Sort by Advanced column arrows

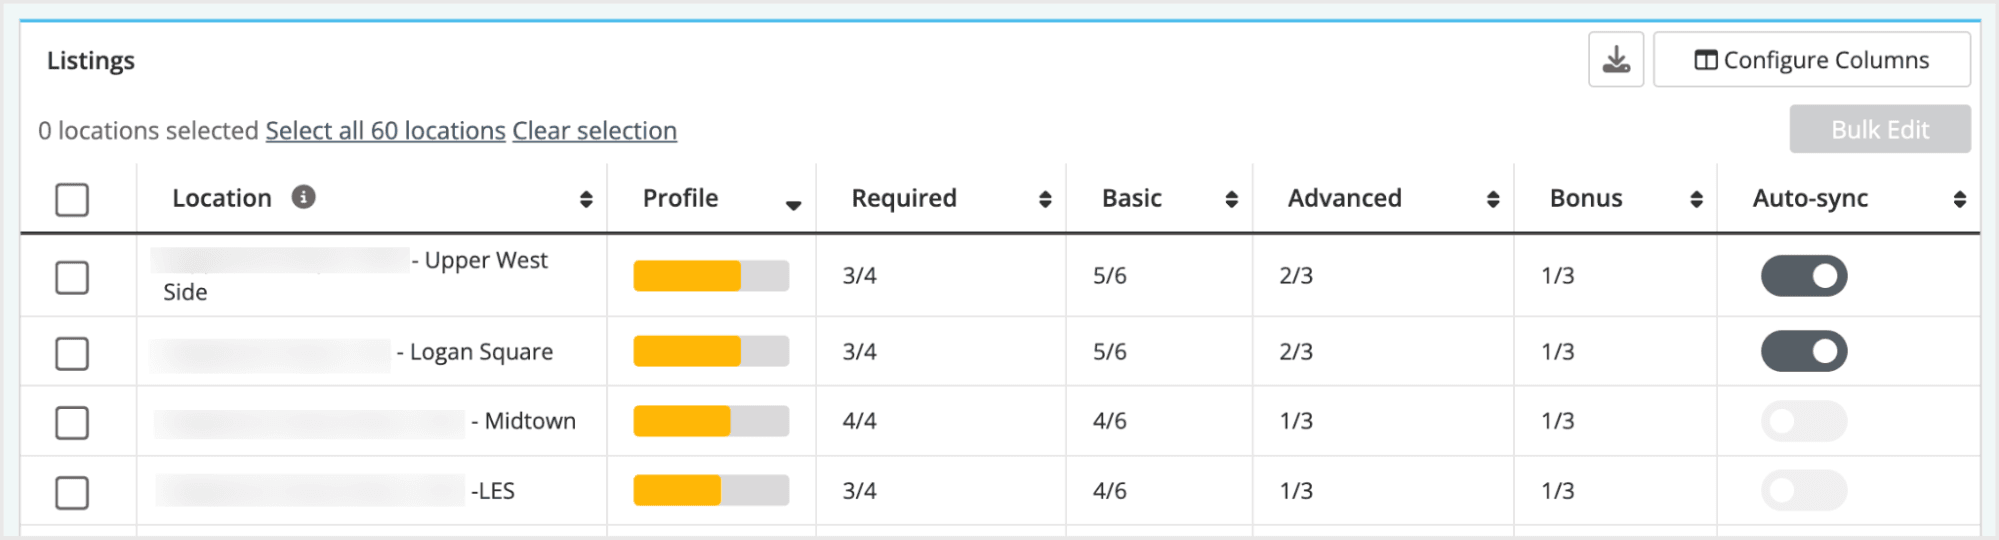tap(1492, 199)
